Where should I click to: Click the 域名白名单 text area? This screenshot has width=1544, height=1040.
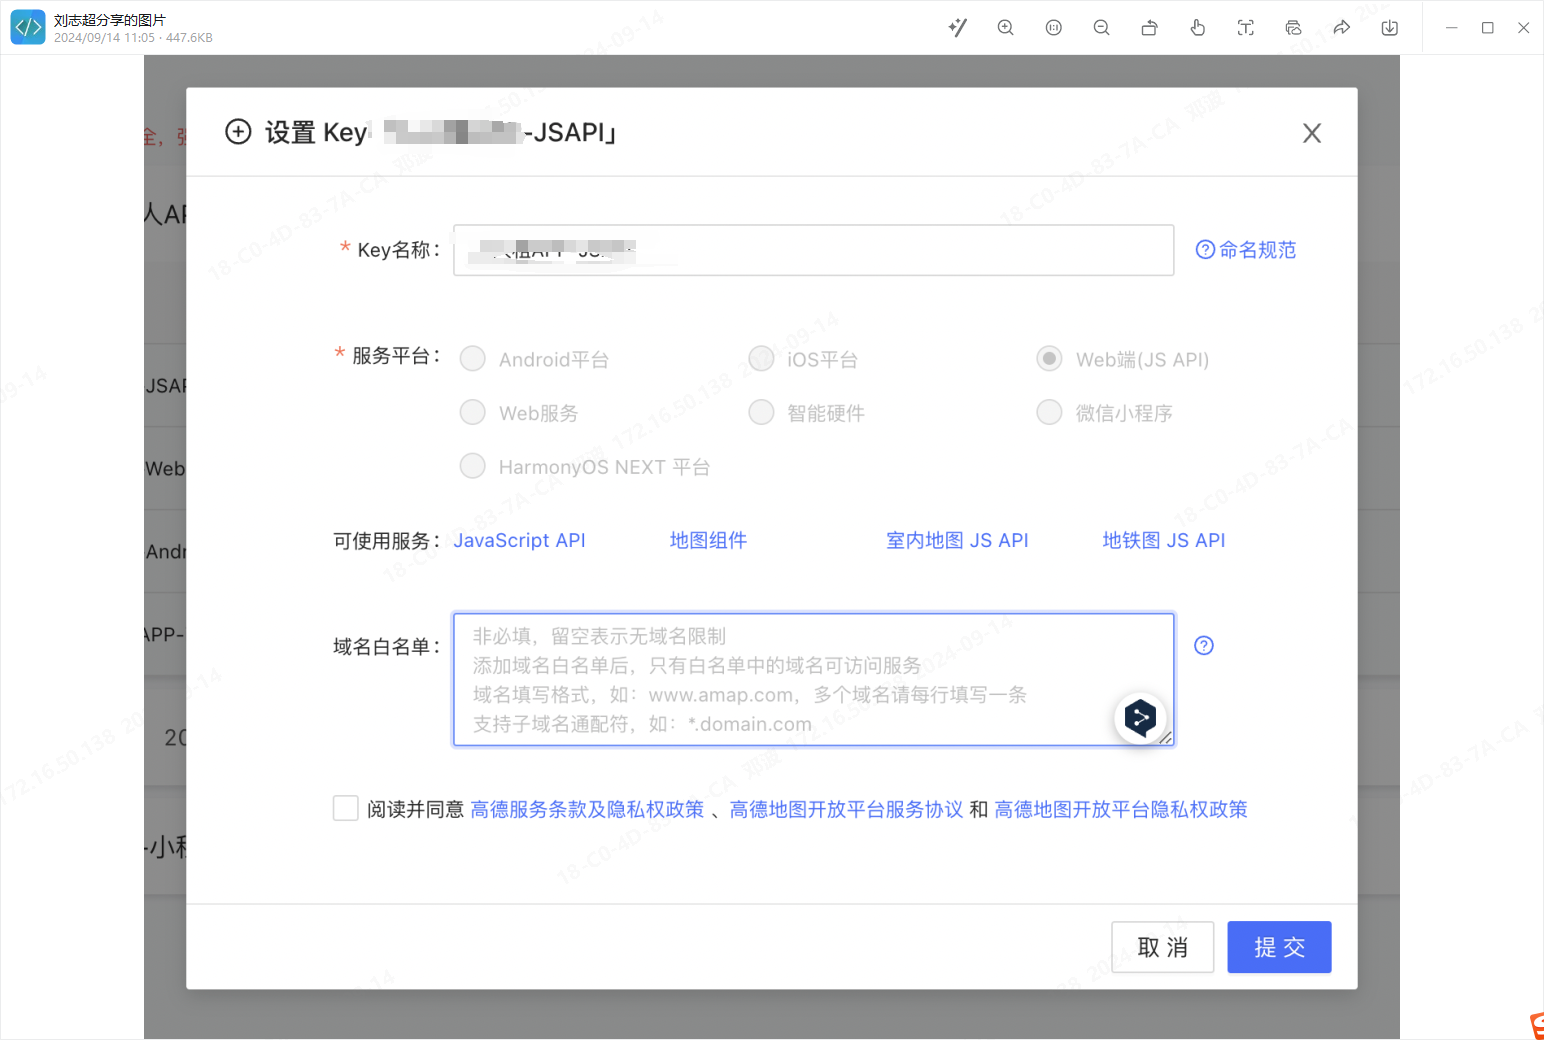(x=813, y=680)
